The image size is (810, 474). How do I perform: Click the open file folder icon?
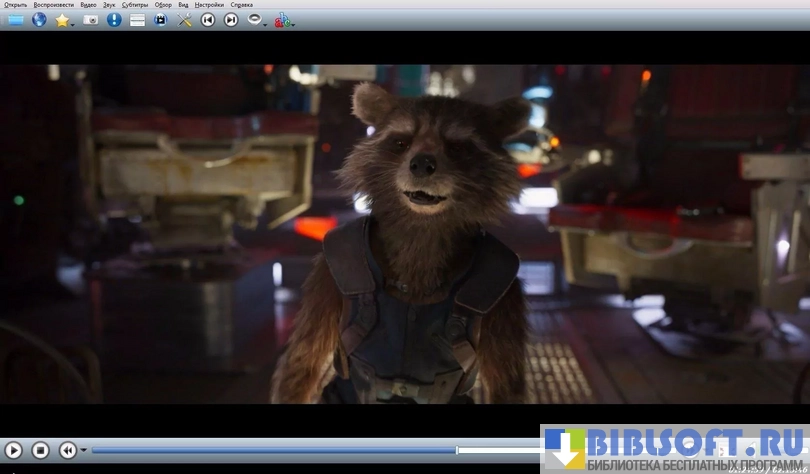point(15,19)
